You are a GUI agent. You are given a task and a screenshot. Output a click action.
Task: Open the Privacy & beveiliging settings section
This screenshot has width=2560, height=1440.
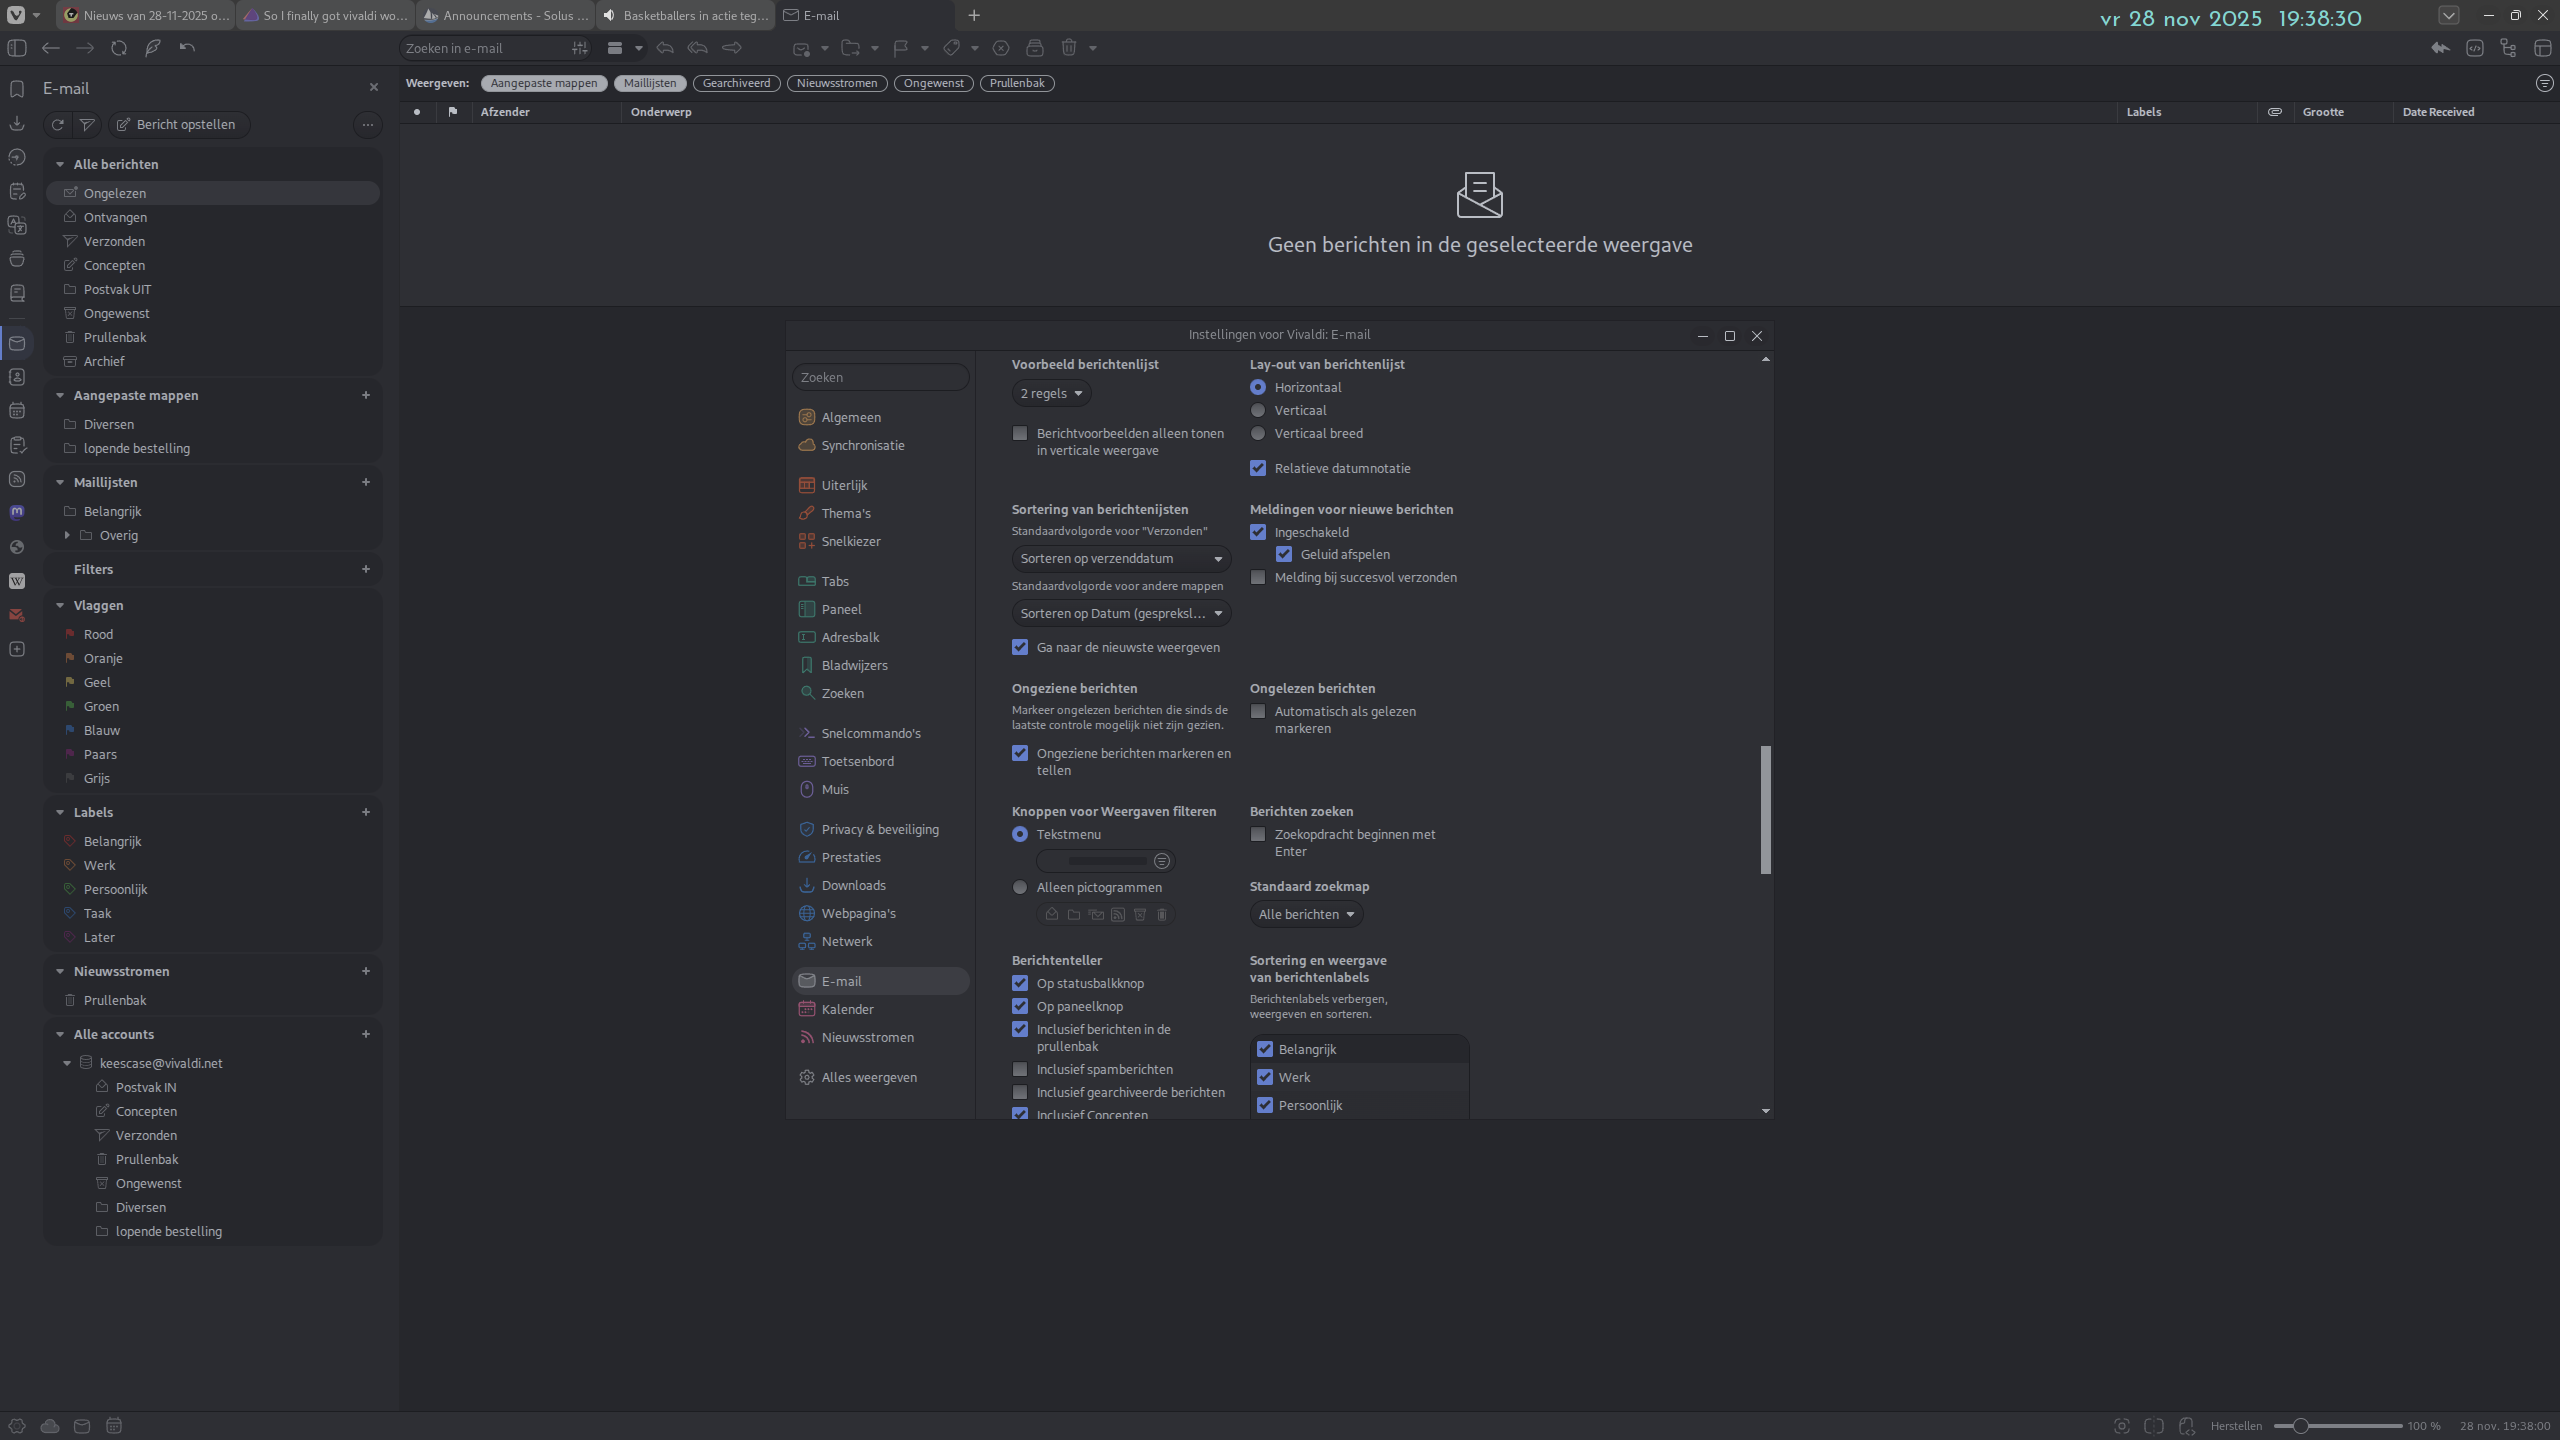coord(879,829)
